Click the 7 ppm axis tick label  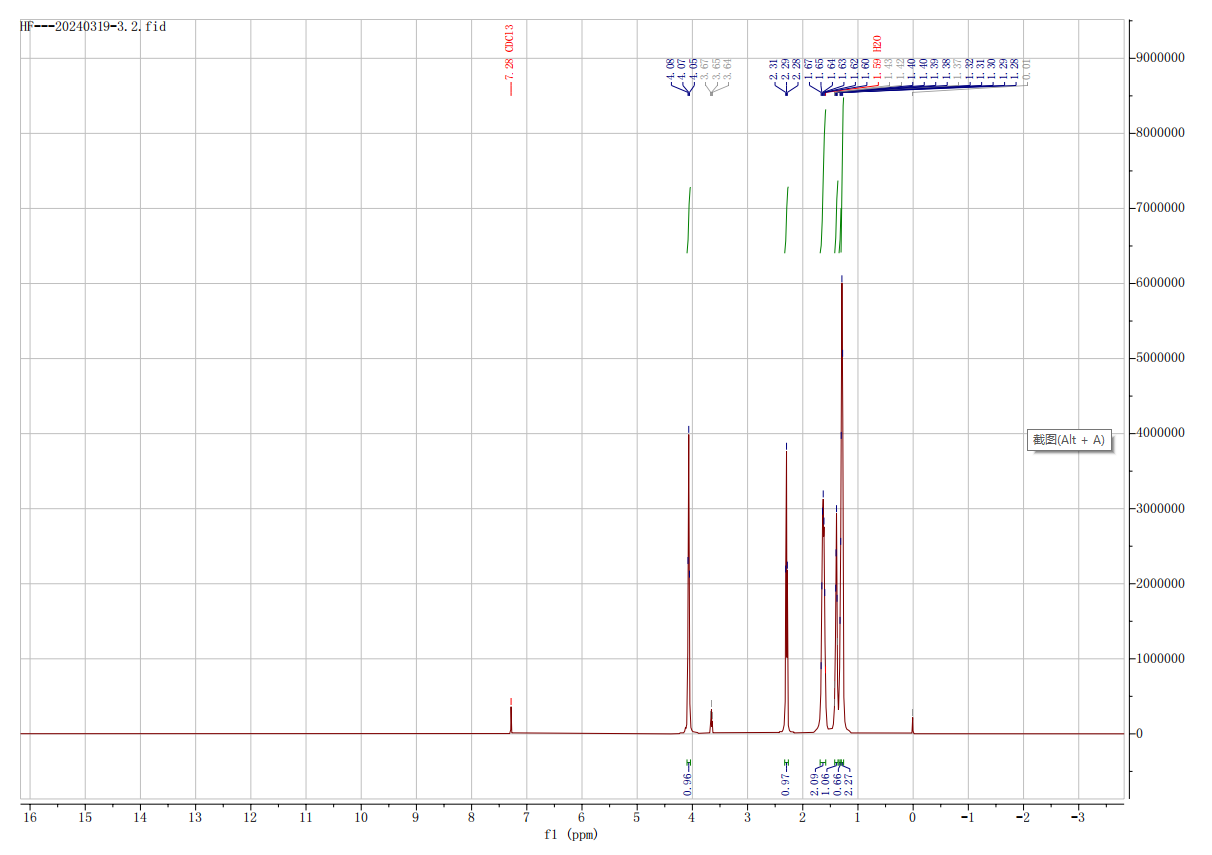(x=526, y=817)
